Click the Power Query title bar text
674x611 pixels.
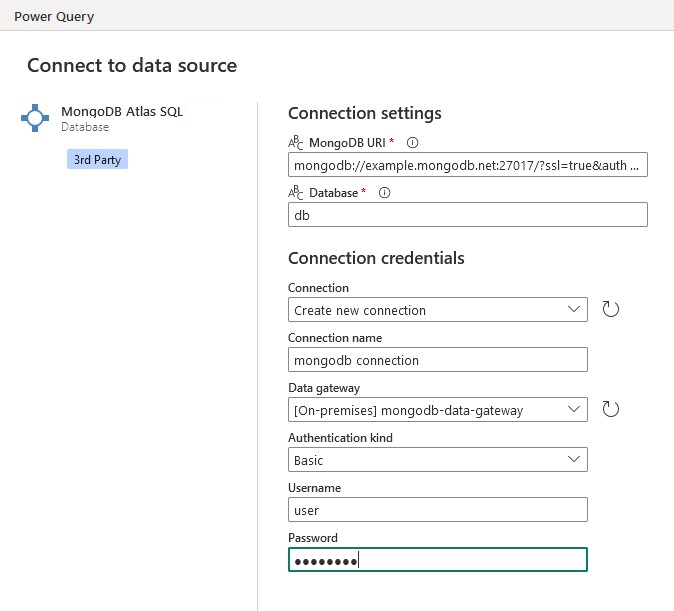(54, 16)
